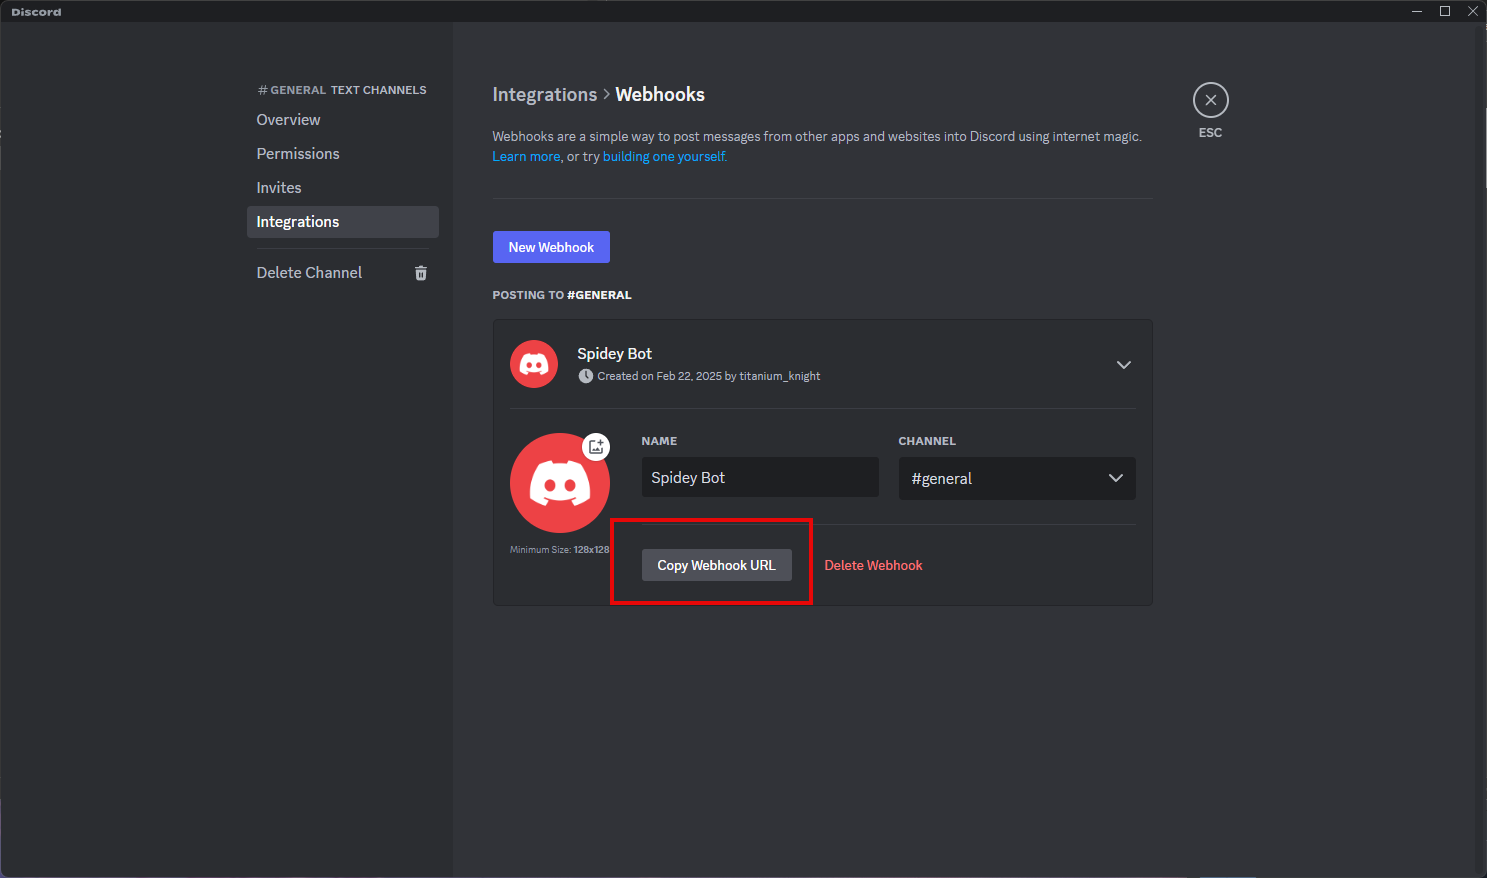
Task: Close the Discord window
Action: 1473,11
